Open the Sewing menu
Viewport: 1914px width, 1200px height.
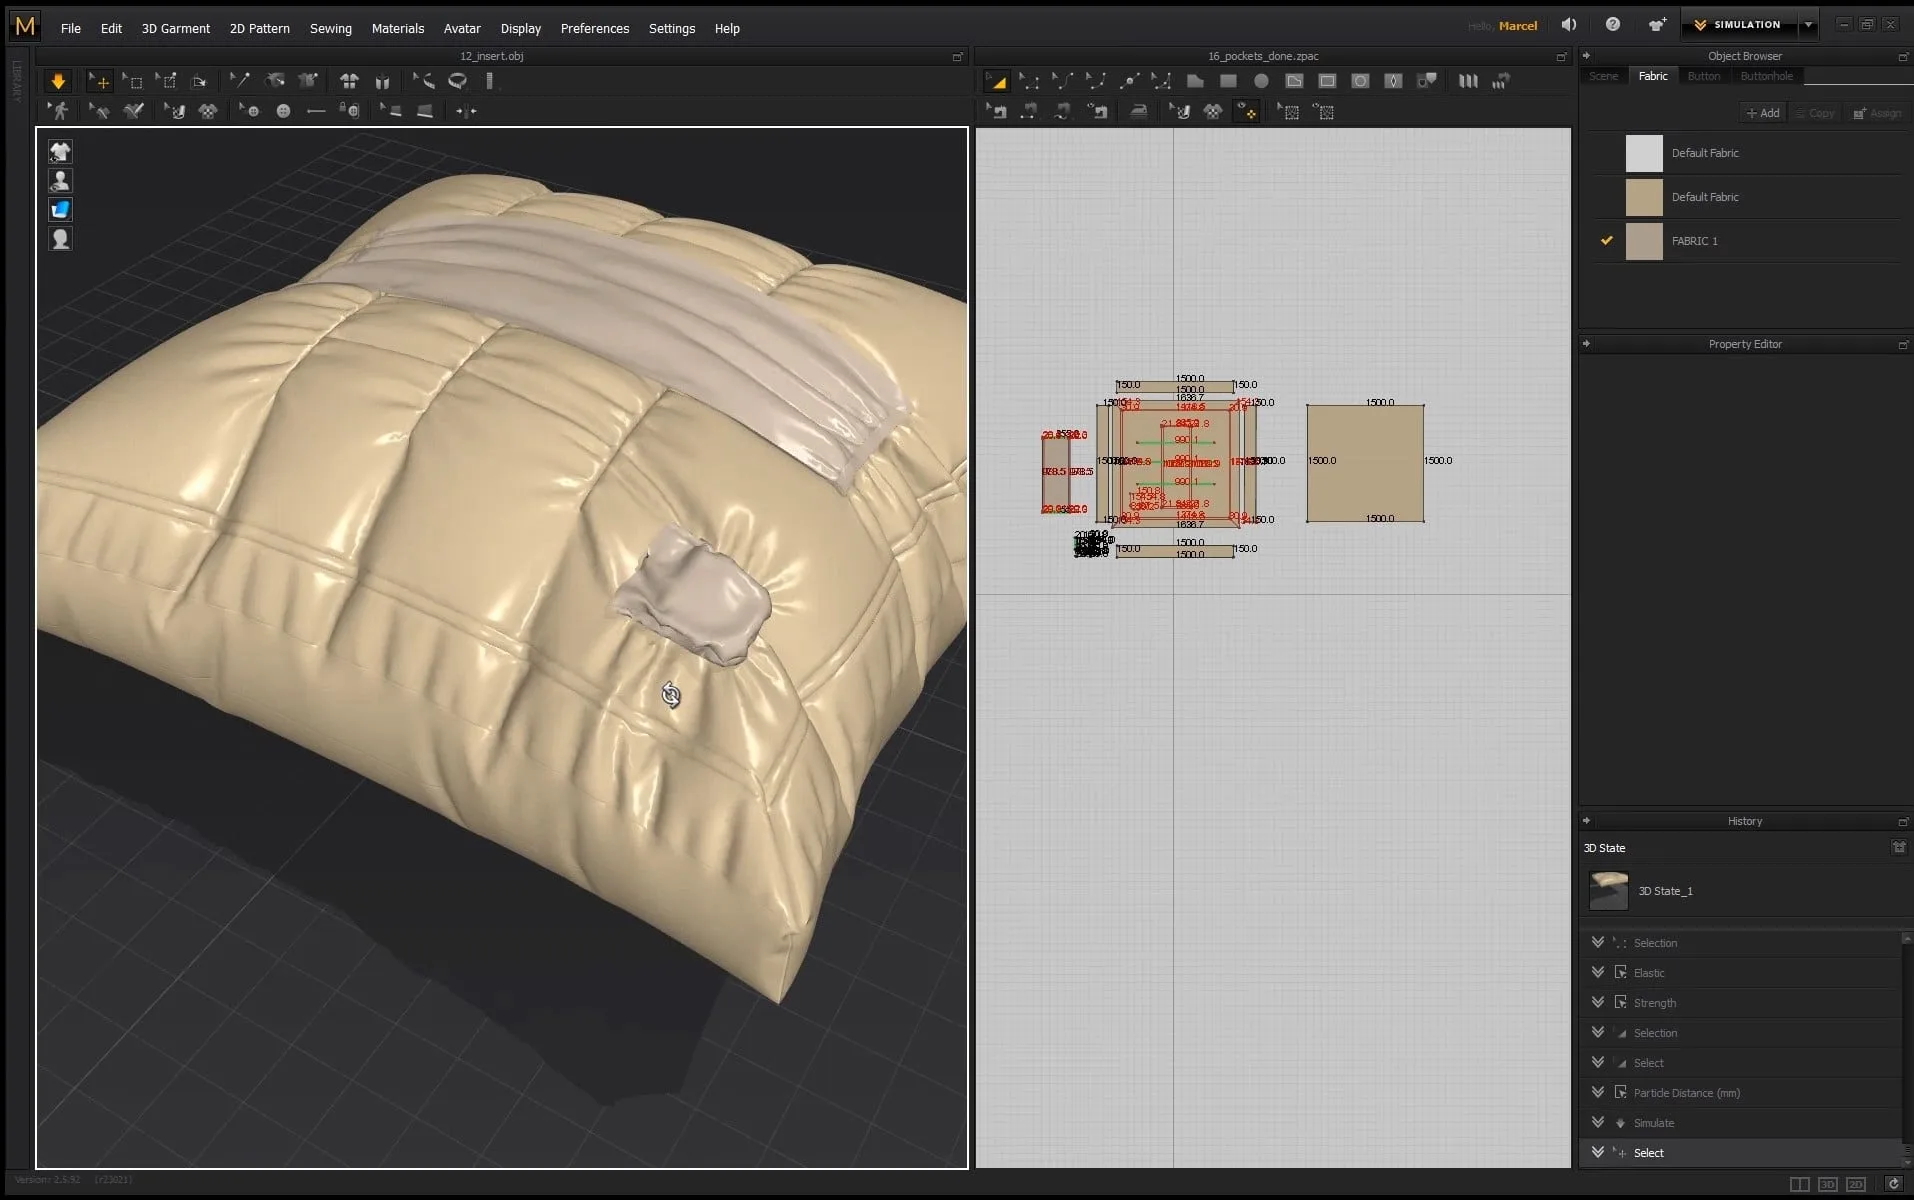click(330, 28)
